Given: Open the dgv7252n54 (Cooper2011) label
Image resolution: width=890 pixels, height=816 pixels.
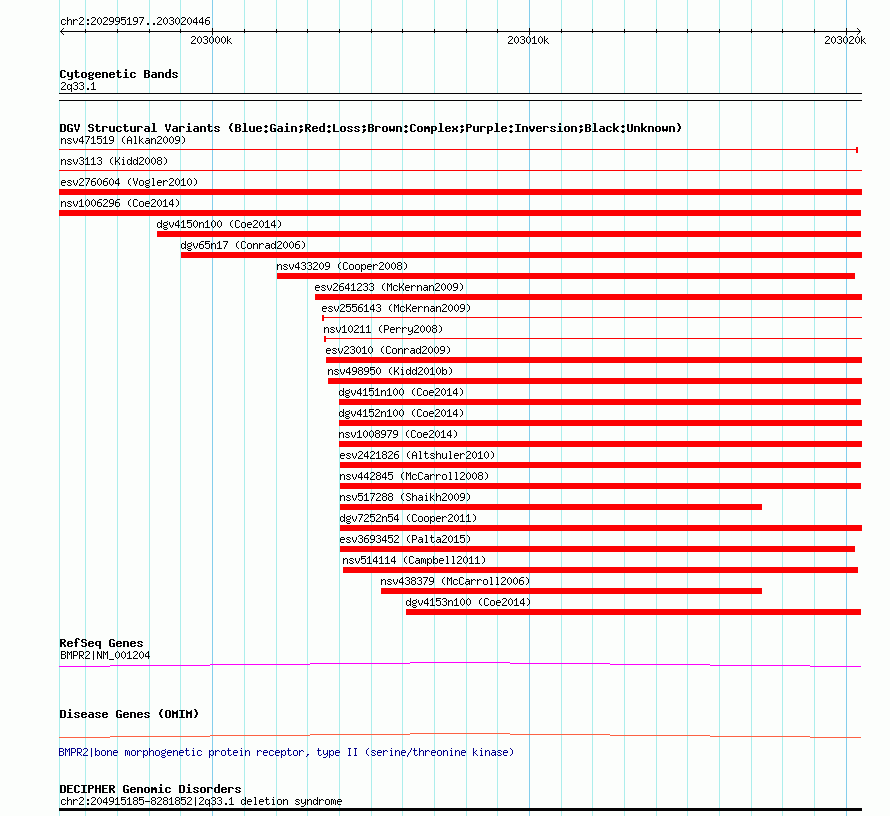Looking at the screenshot, I should pyautogui.click(x=408, y=518).
